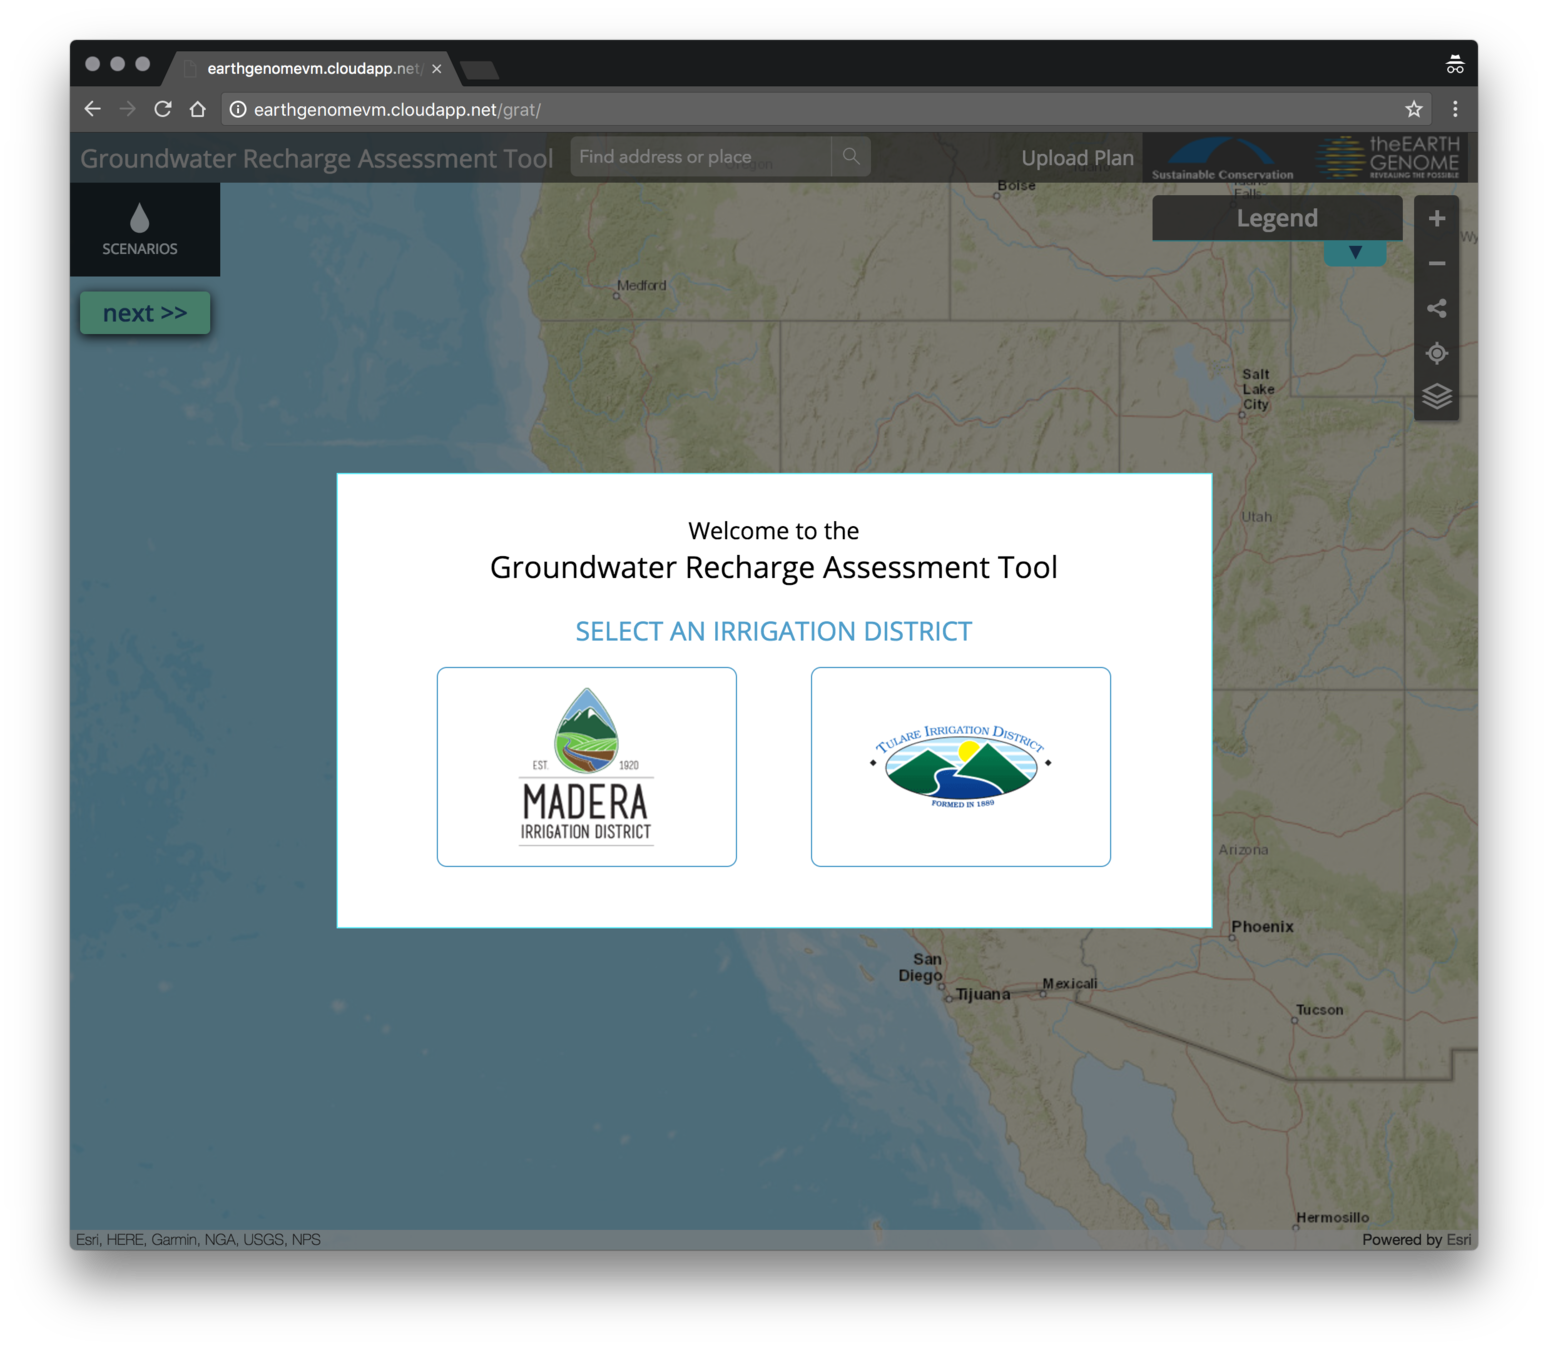Click the Medford map label
Screen dimensions: 1548x1350
[x=641, y=285]
